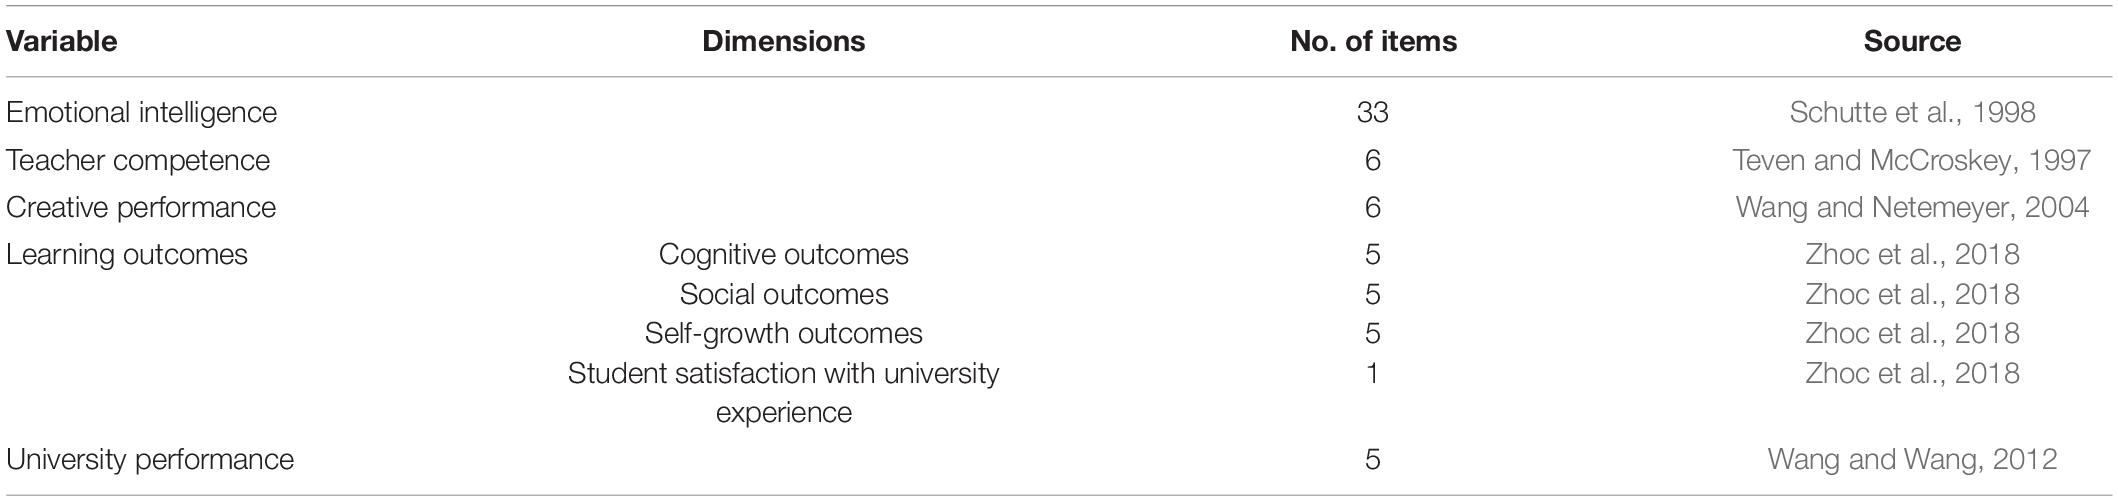
Task: Click the Emotional intelligence row label
Action: 142,112
